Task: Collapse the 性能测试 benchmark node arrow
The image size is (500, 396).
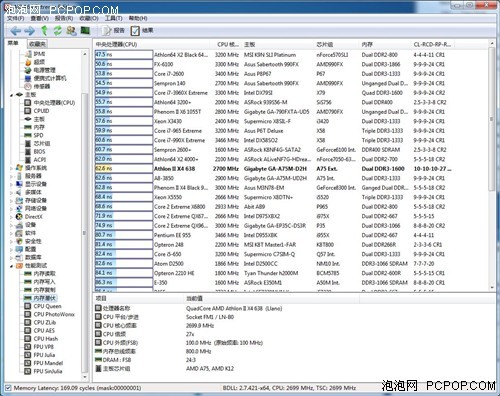Action: (x=12, y=266)
